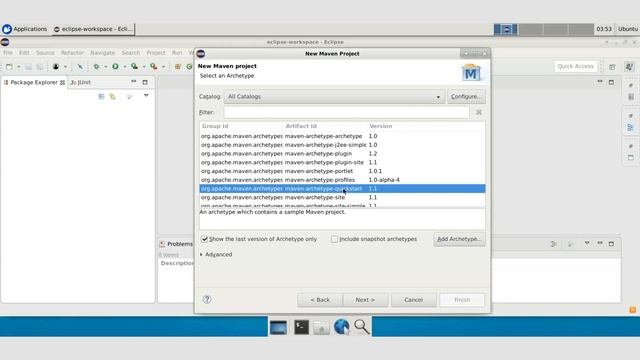Open the Problems view menu arrow
This screenshot has height=360, width=640.
point(587,244)
